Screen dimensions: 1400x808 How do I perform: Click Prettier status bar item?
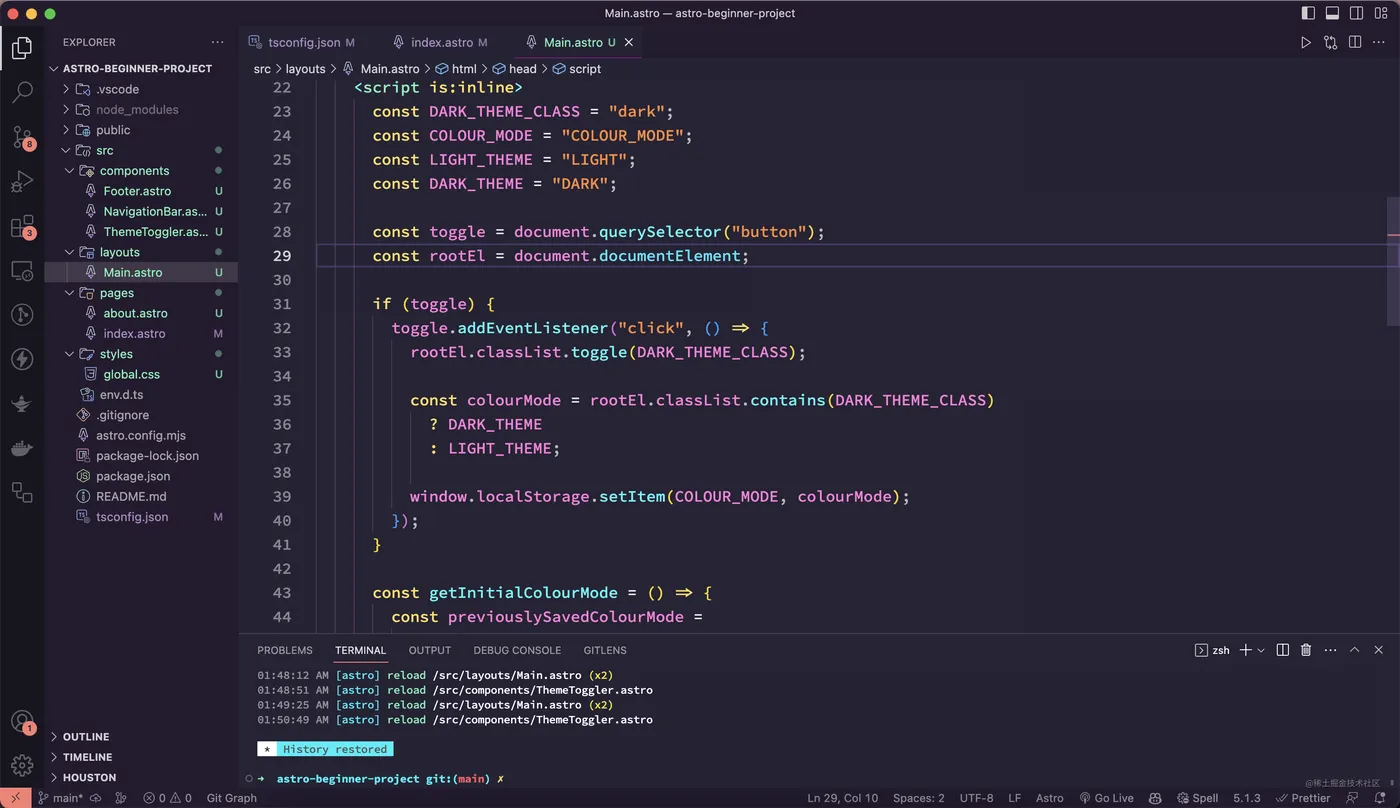[x=1303, y=798]
